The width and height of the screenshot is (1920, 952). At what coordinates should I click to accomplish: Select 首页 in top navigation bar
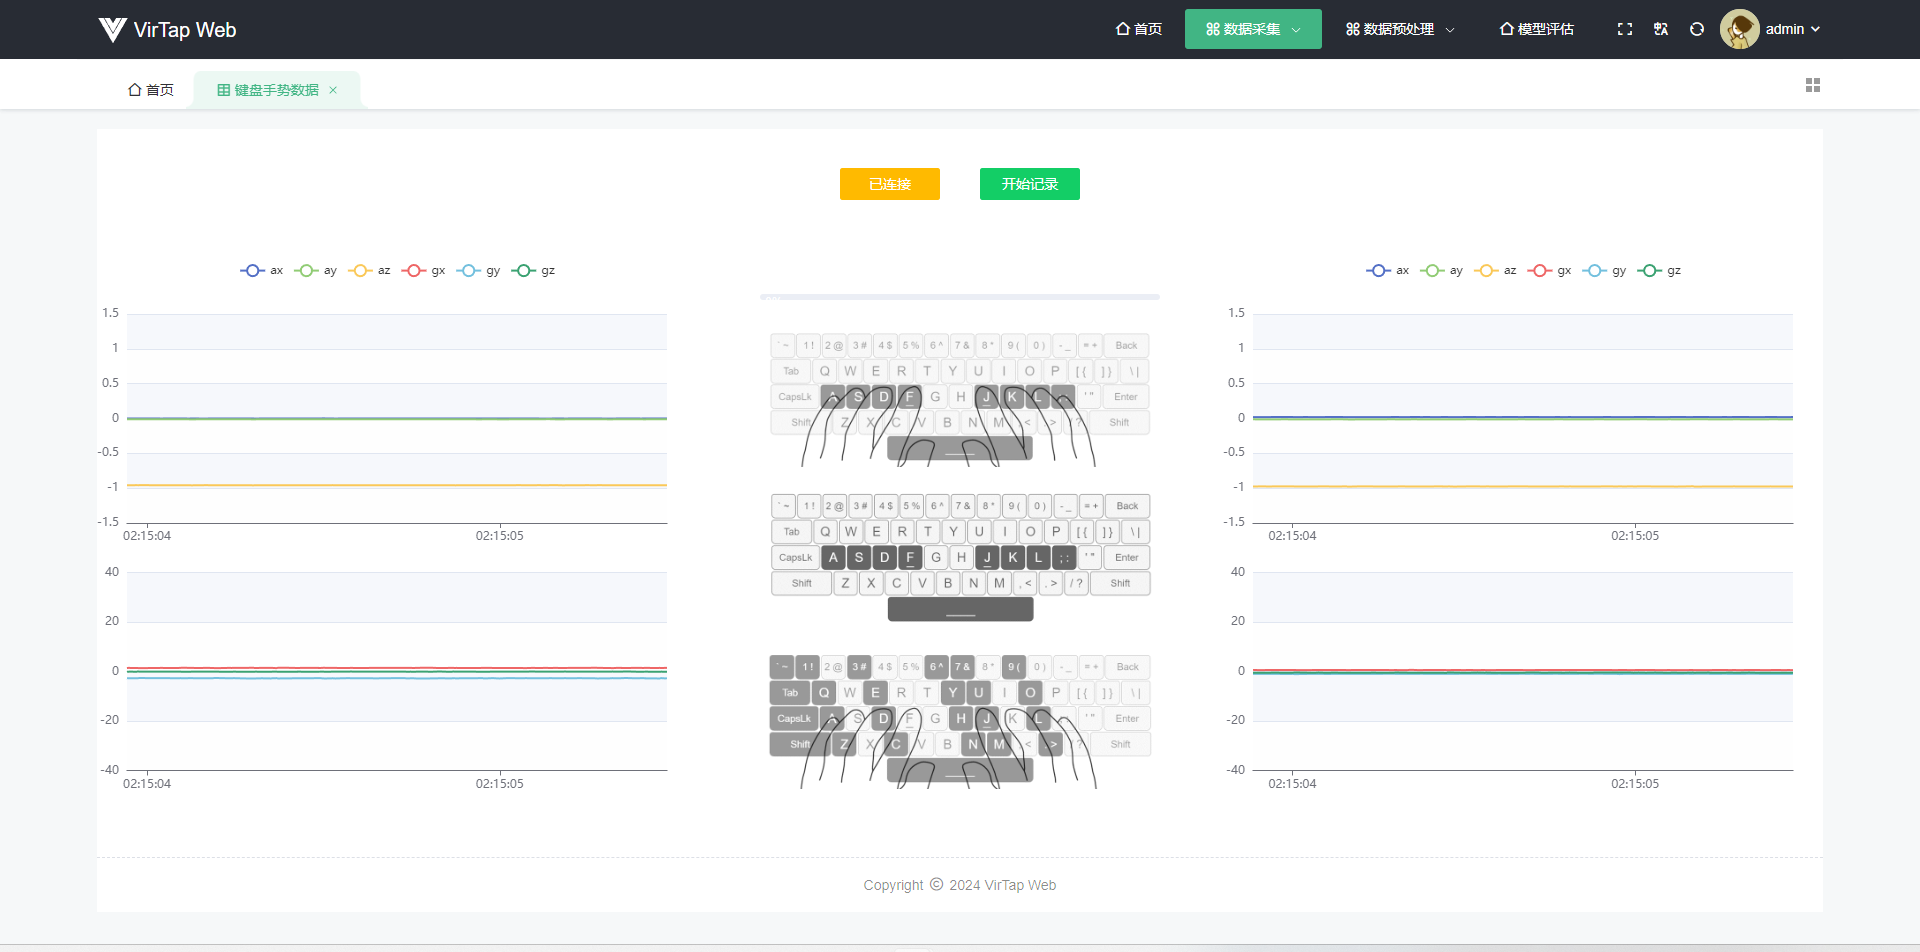click(1139, 30)
